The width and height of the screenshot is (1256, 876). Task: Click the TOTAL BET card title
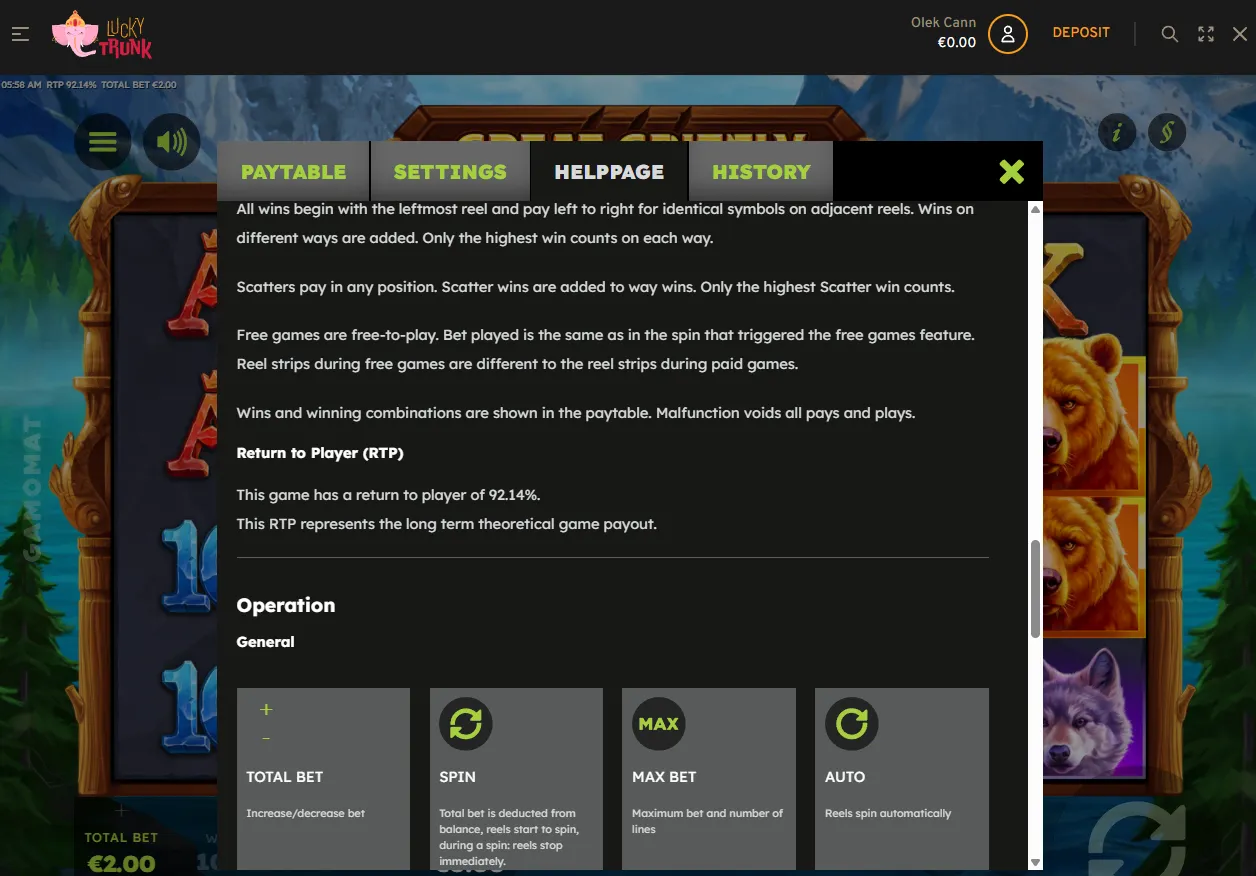point(285,777)
